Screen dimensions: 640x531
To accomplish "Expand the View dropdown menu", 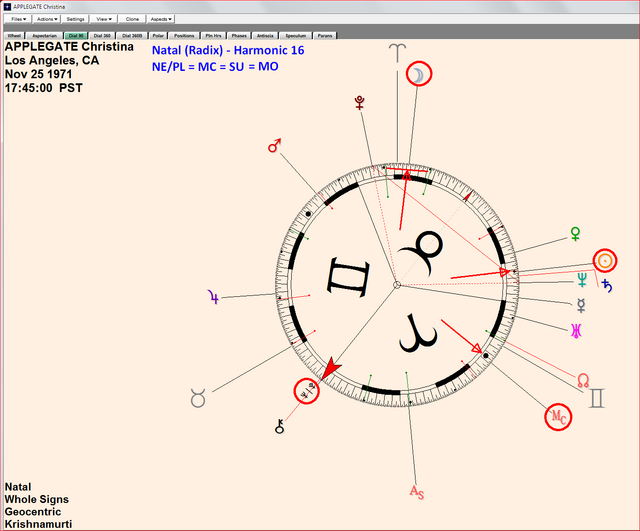I will 104,19.
